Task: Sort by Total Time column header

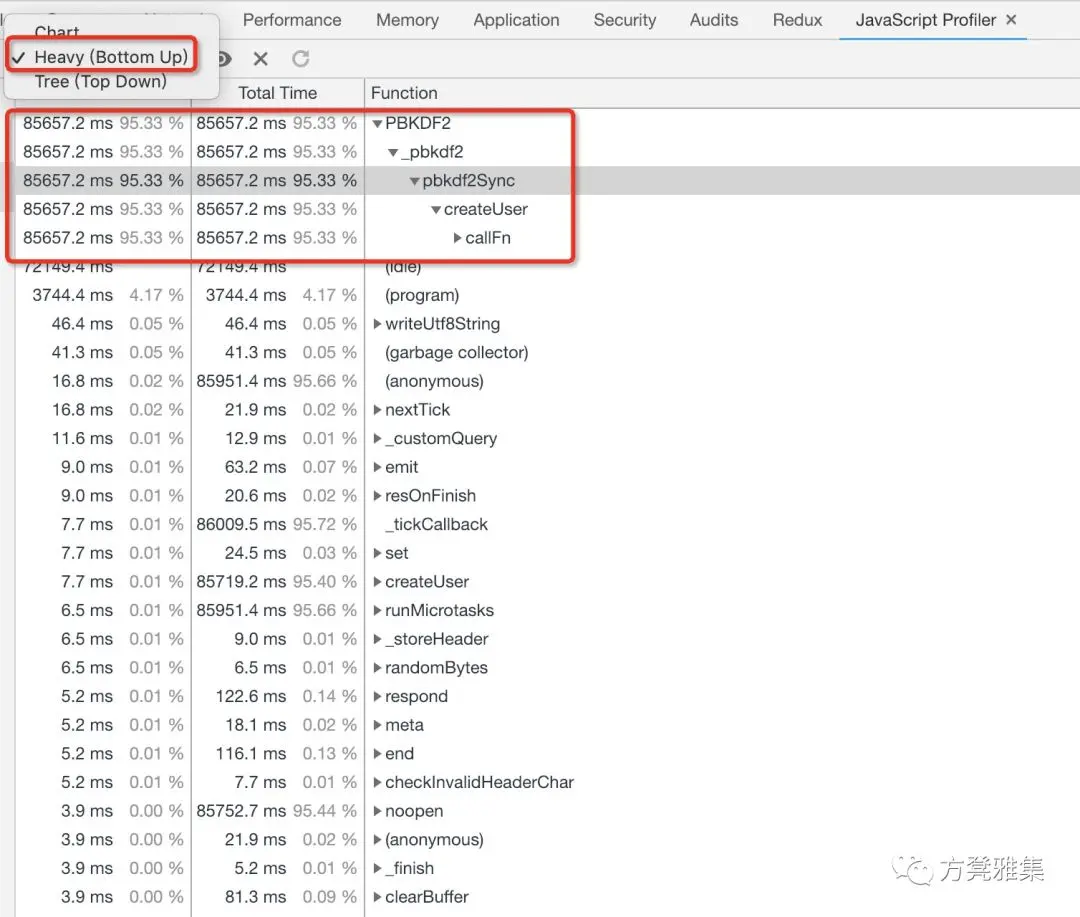Action: point(278,93)
